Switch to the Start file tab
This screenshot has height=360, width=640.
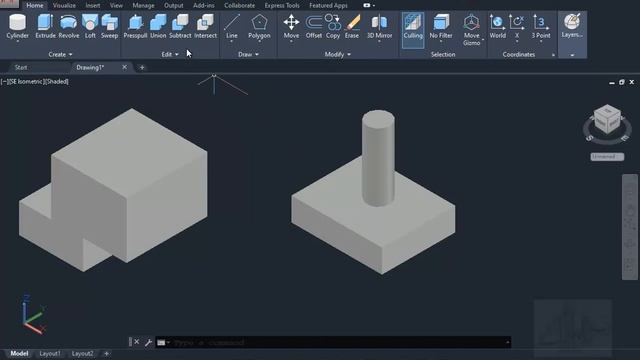coord(21,67)
